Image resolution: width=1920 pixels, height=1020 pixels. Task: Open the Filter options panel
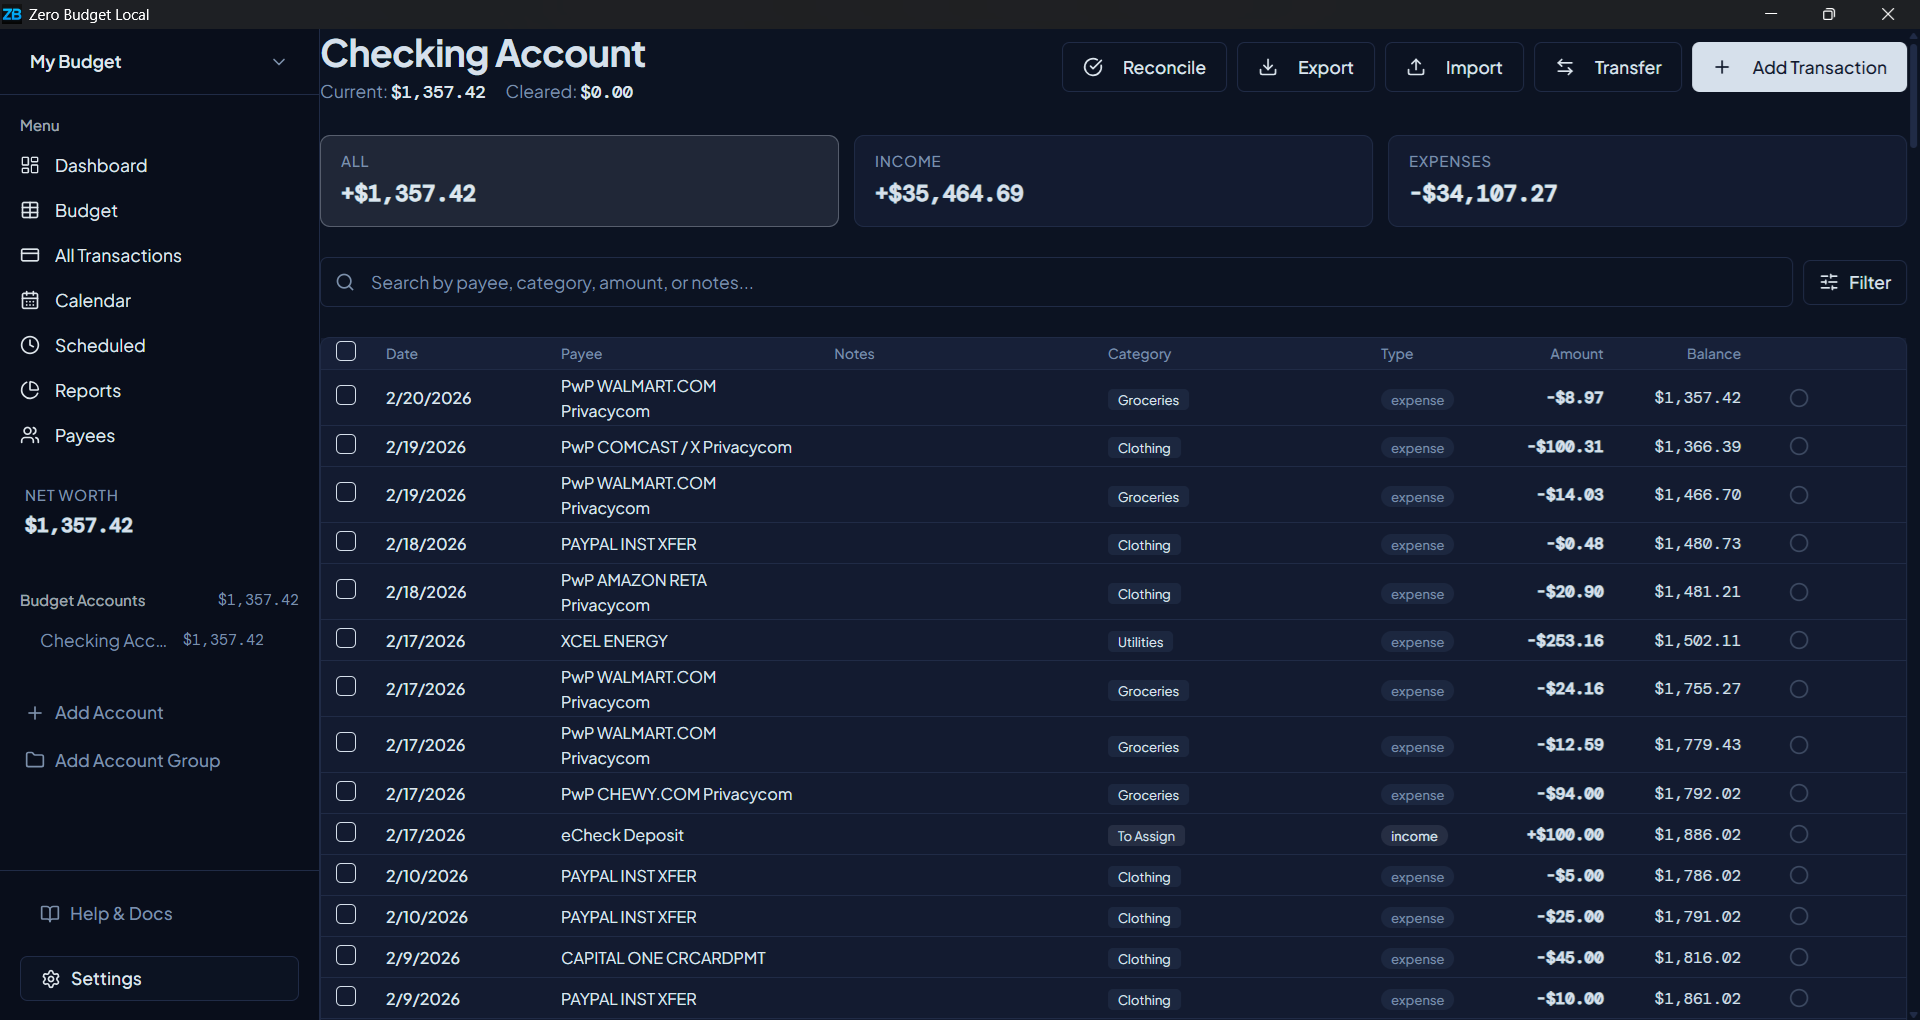click(1855, 282)
